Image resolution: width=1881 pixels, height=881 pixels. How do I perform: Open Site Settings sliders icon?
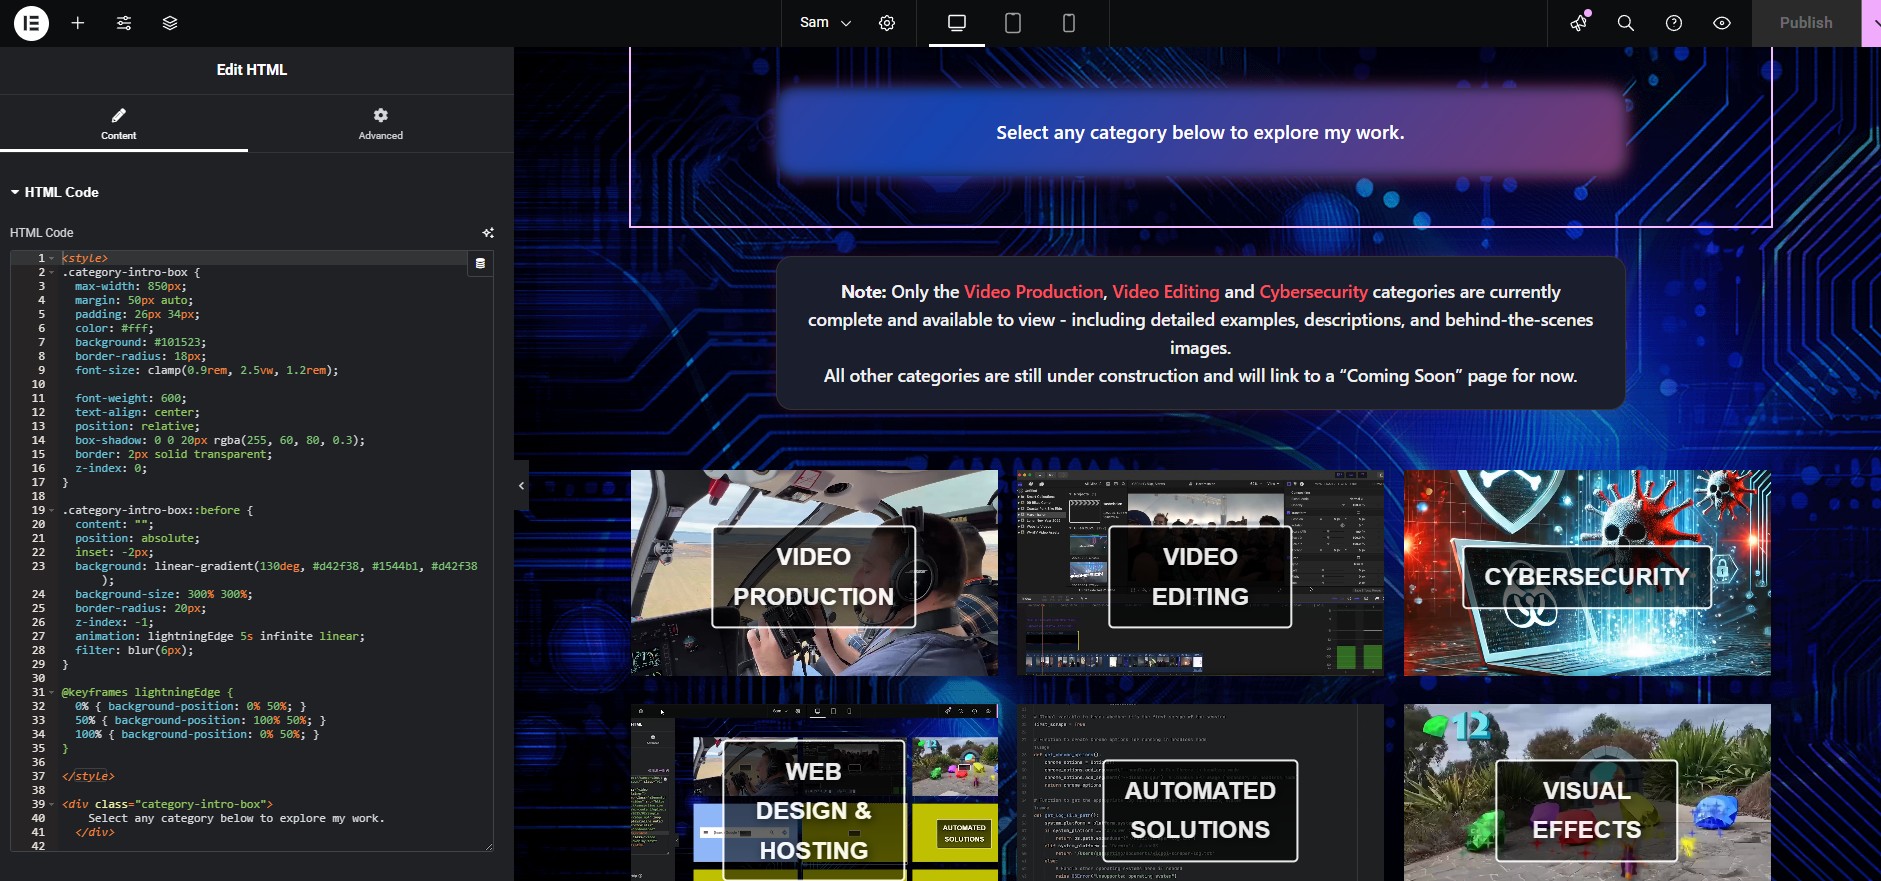pos(124,23)
